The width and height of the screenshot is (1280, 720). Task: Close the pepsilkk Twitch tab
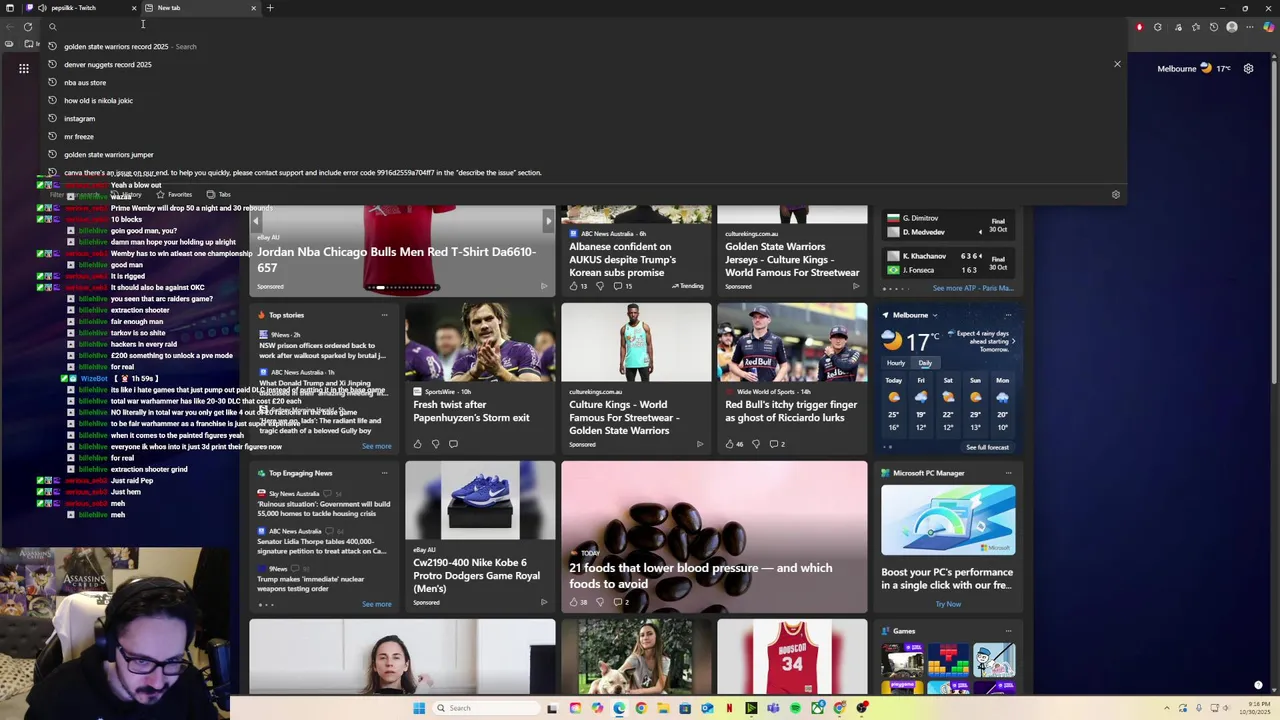point(133,8)
